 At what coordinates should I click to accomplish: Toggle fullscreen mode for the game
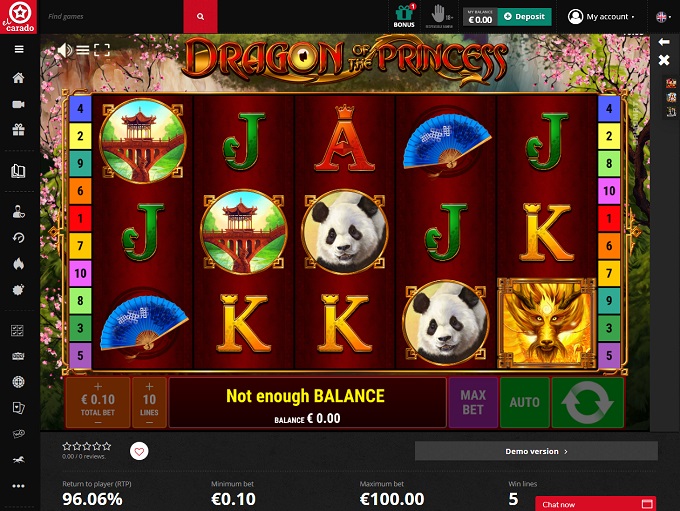pos(102,50)
